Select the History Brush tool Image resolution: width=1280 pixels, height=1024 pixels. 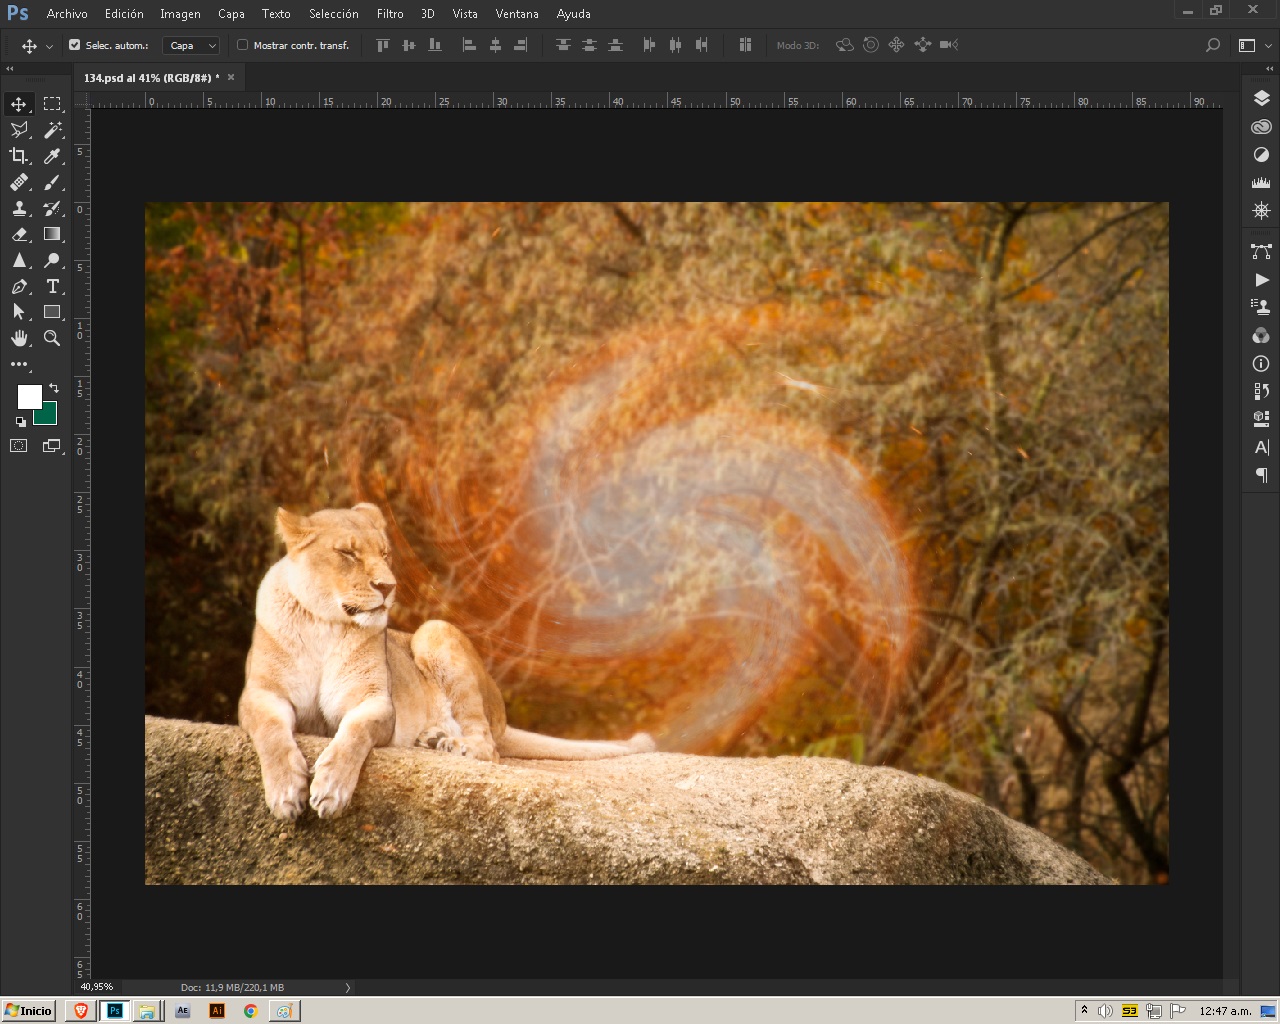click(x=52, y=208)
